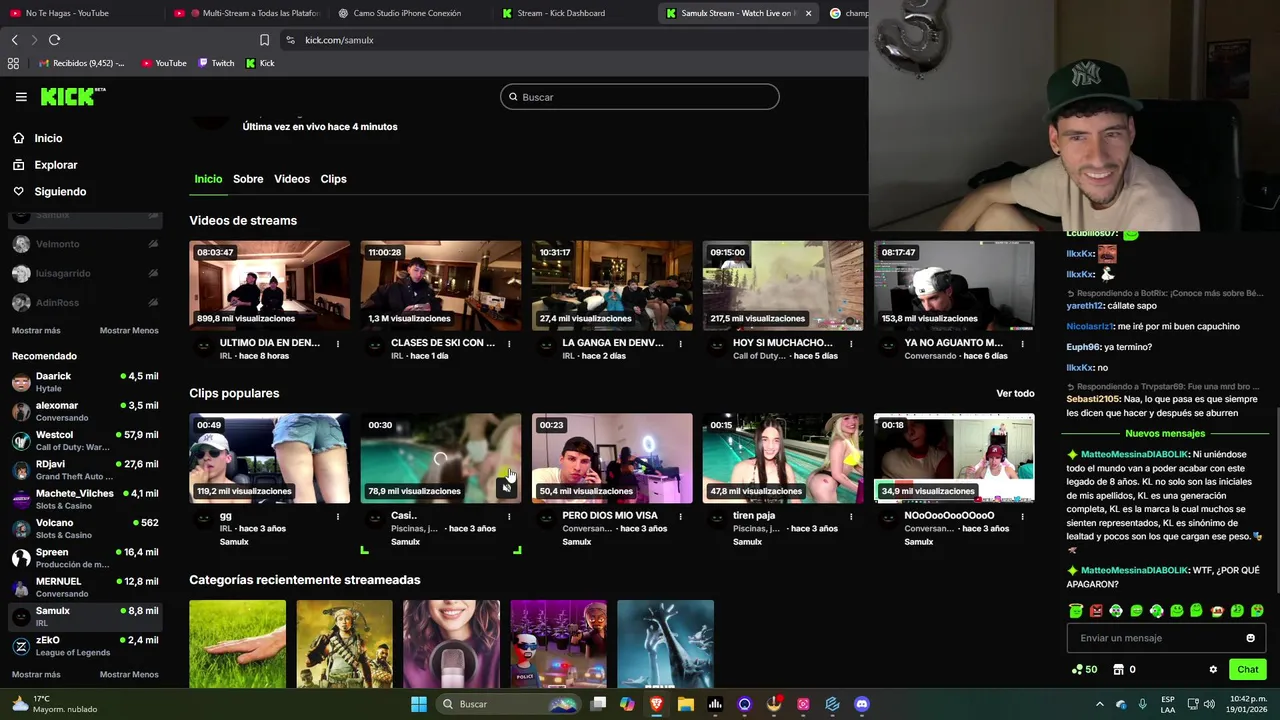Switch to the Clips tab
This screenshot has width=1280, height=720.
click(x=333, y=179)
